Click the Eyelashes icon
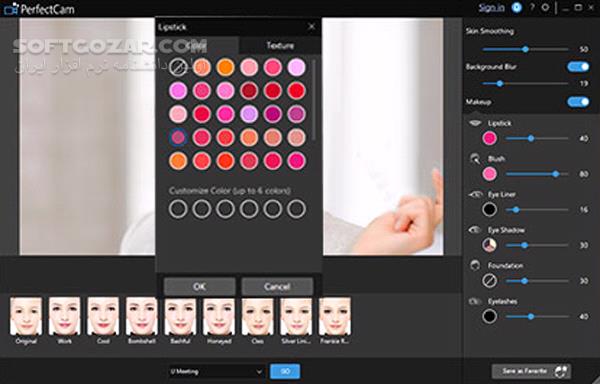600x384 pixels. coord(475,301)
